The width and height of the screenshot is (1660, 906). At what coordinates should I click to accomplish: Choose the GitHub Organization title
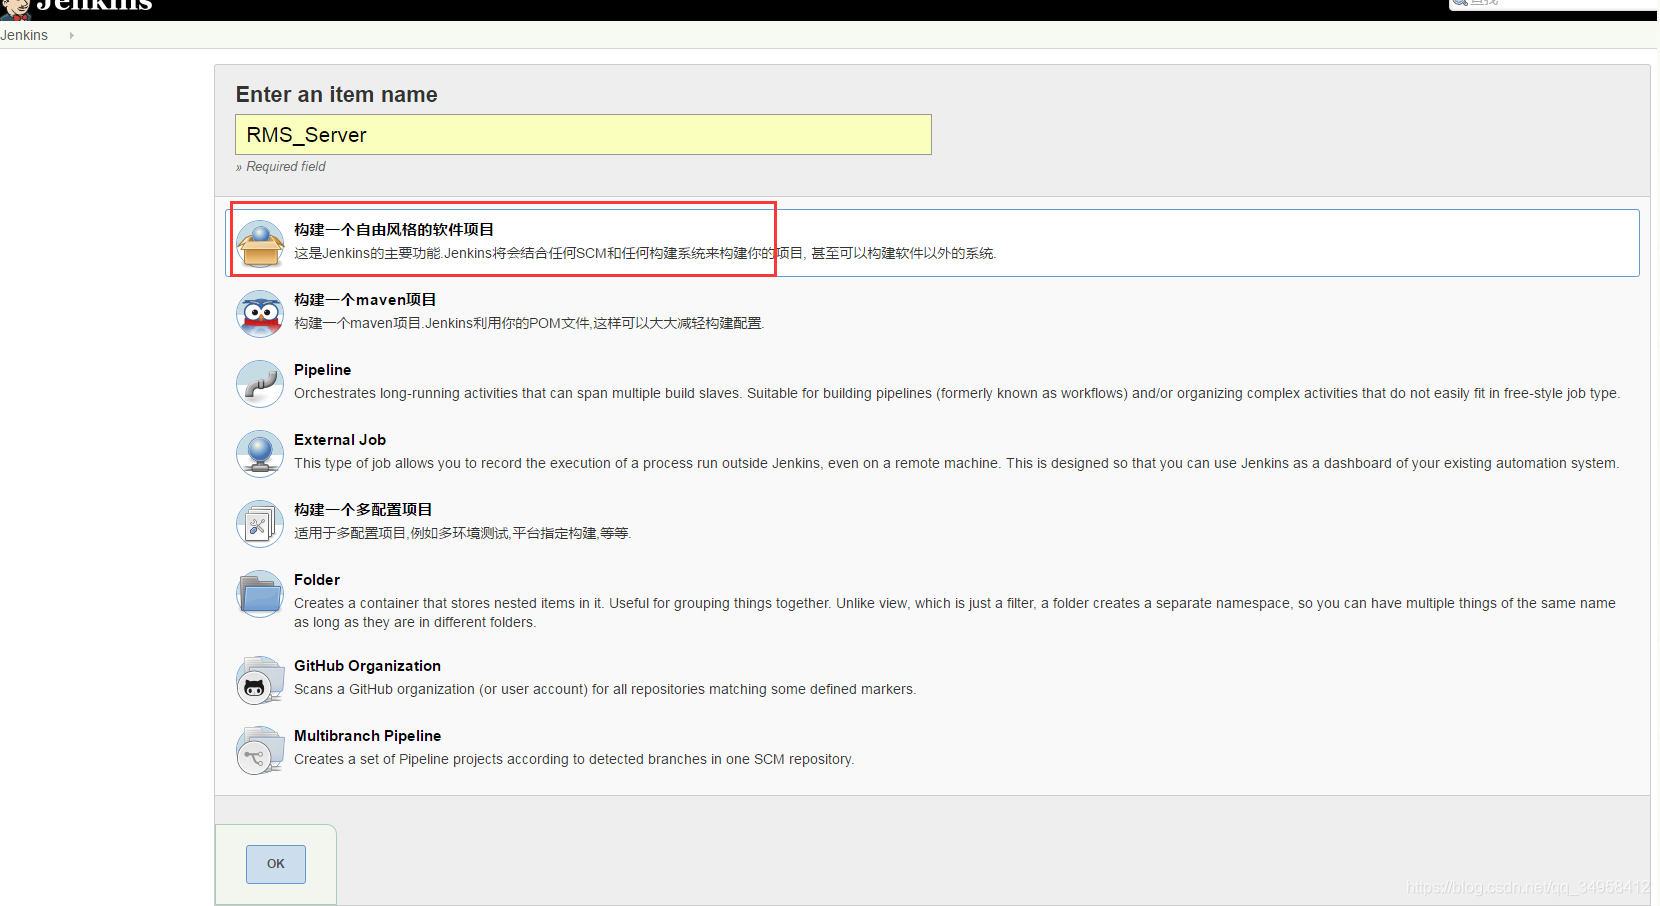(x=367, y=666)
